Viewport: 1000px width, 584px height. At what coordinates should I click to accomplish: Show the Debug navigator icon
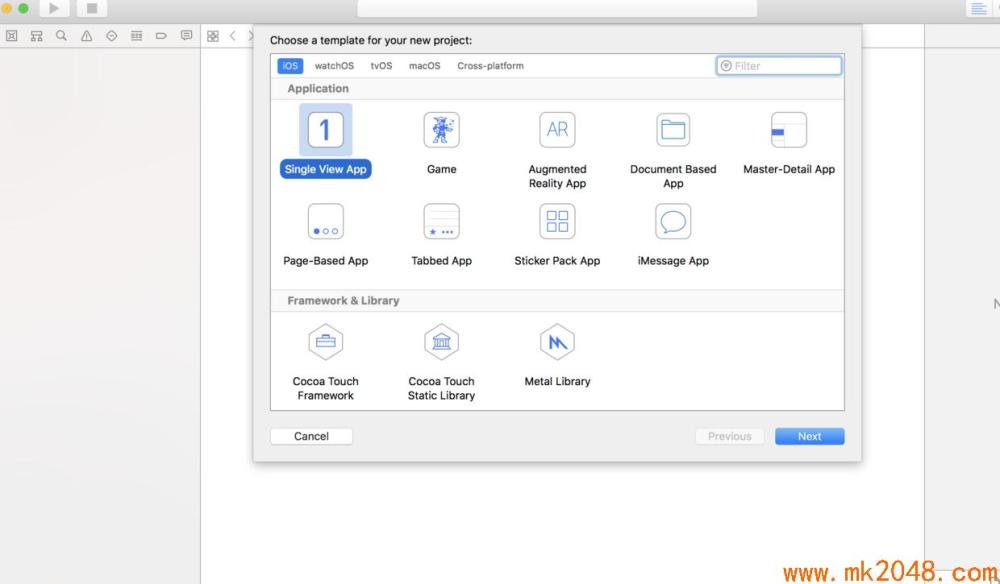click(x=136, y=36)
